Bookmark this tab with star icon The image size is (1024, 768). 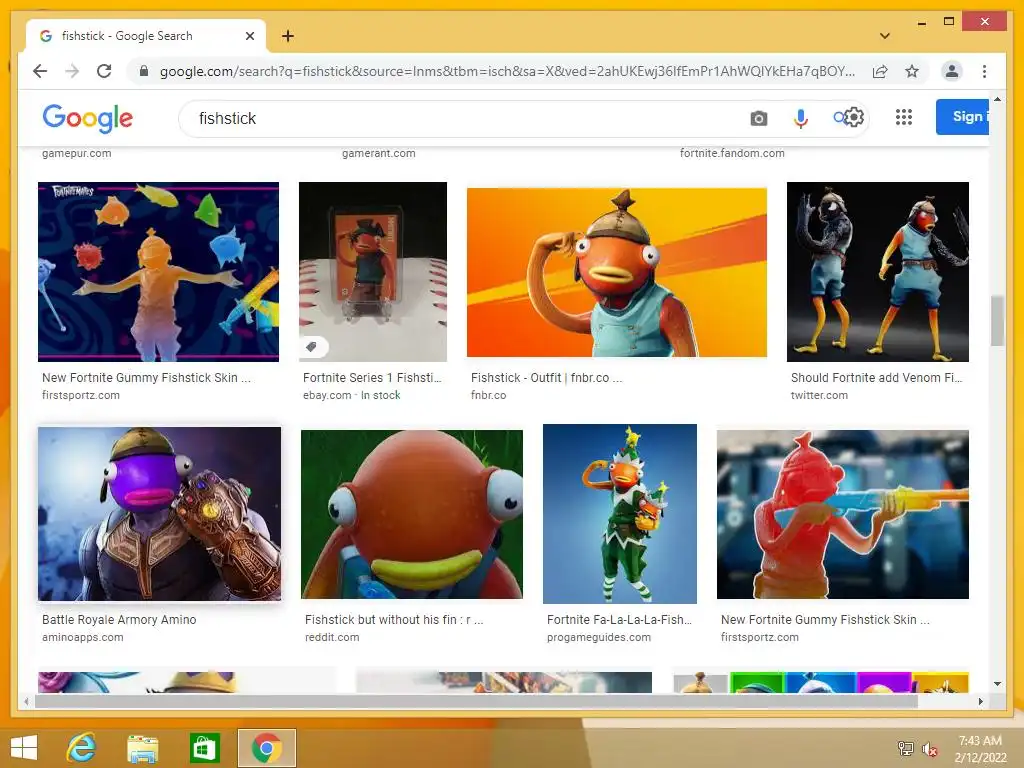coord(912,71)
